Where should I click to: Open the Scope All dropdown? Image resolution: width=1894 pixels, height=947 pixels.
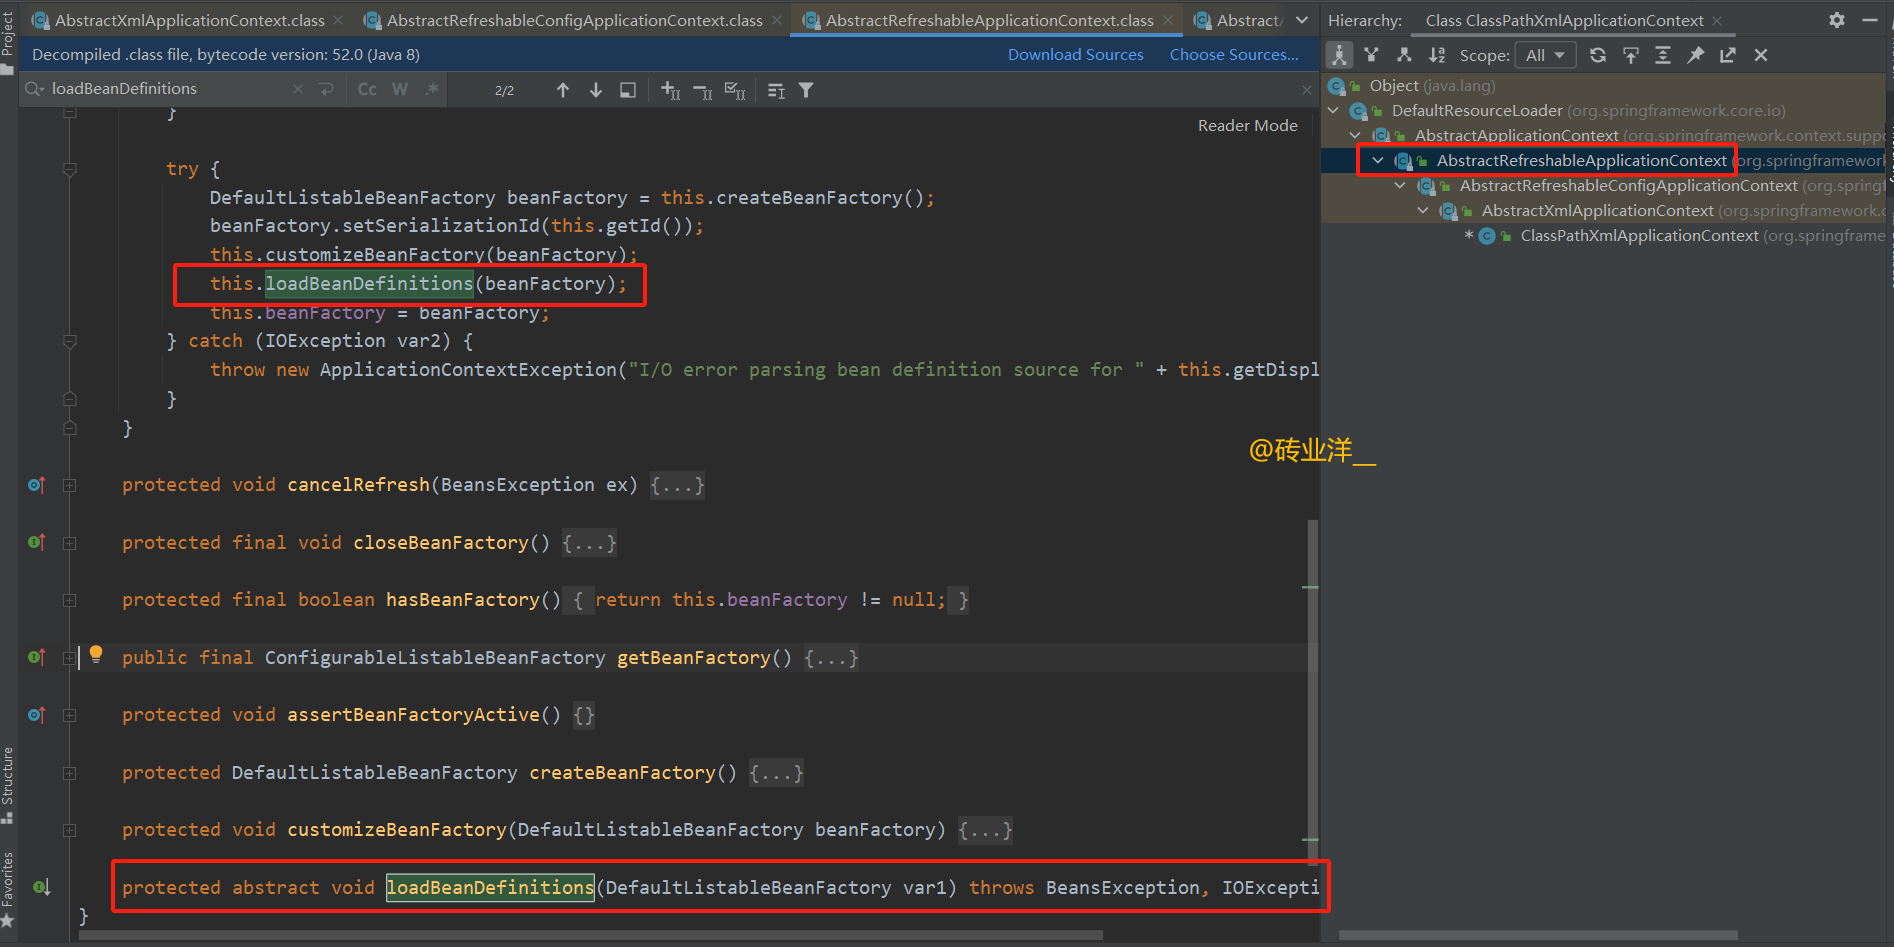1545,55
